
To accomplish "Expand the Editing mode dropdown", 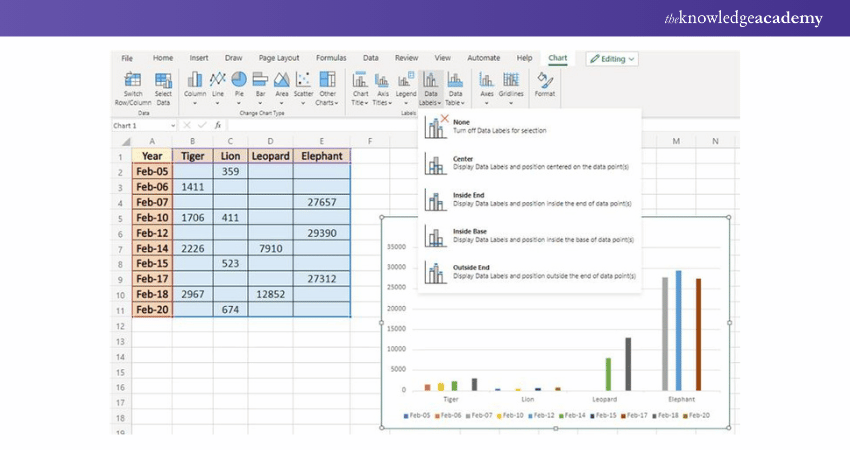I will 612,59.
